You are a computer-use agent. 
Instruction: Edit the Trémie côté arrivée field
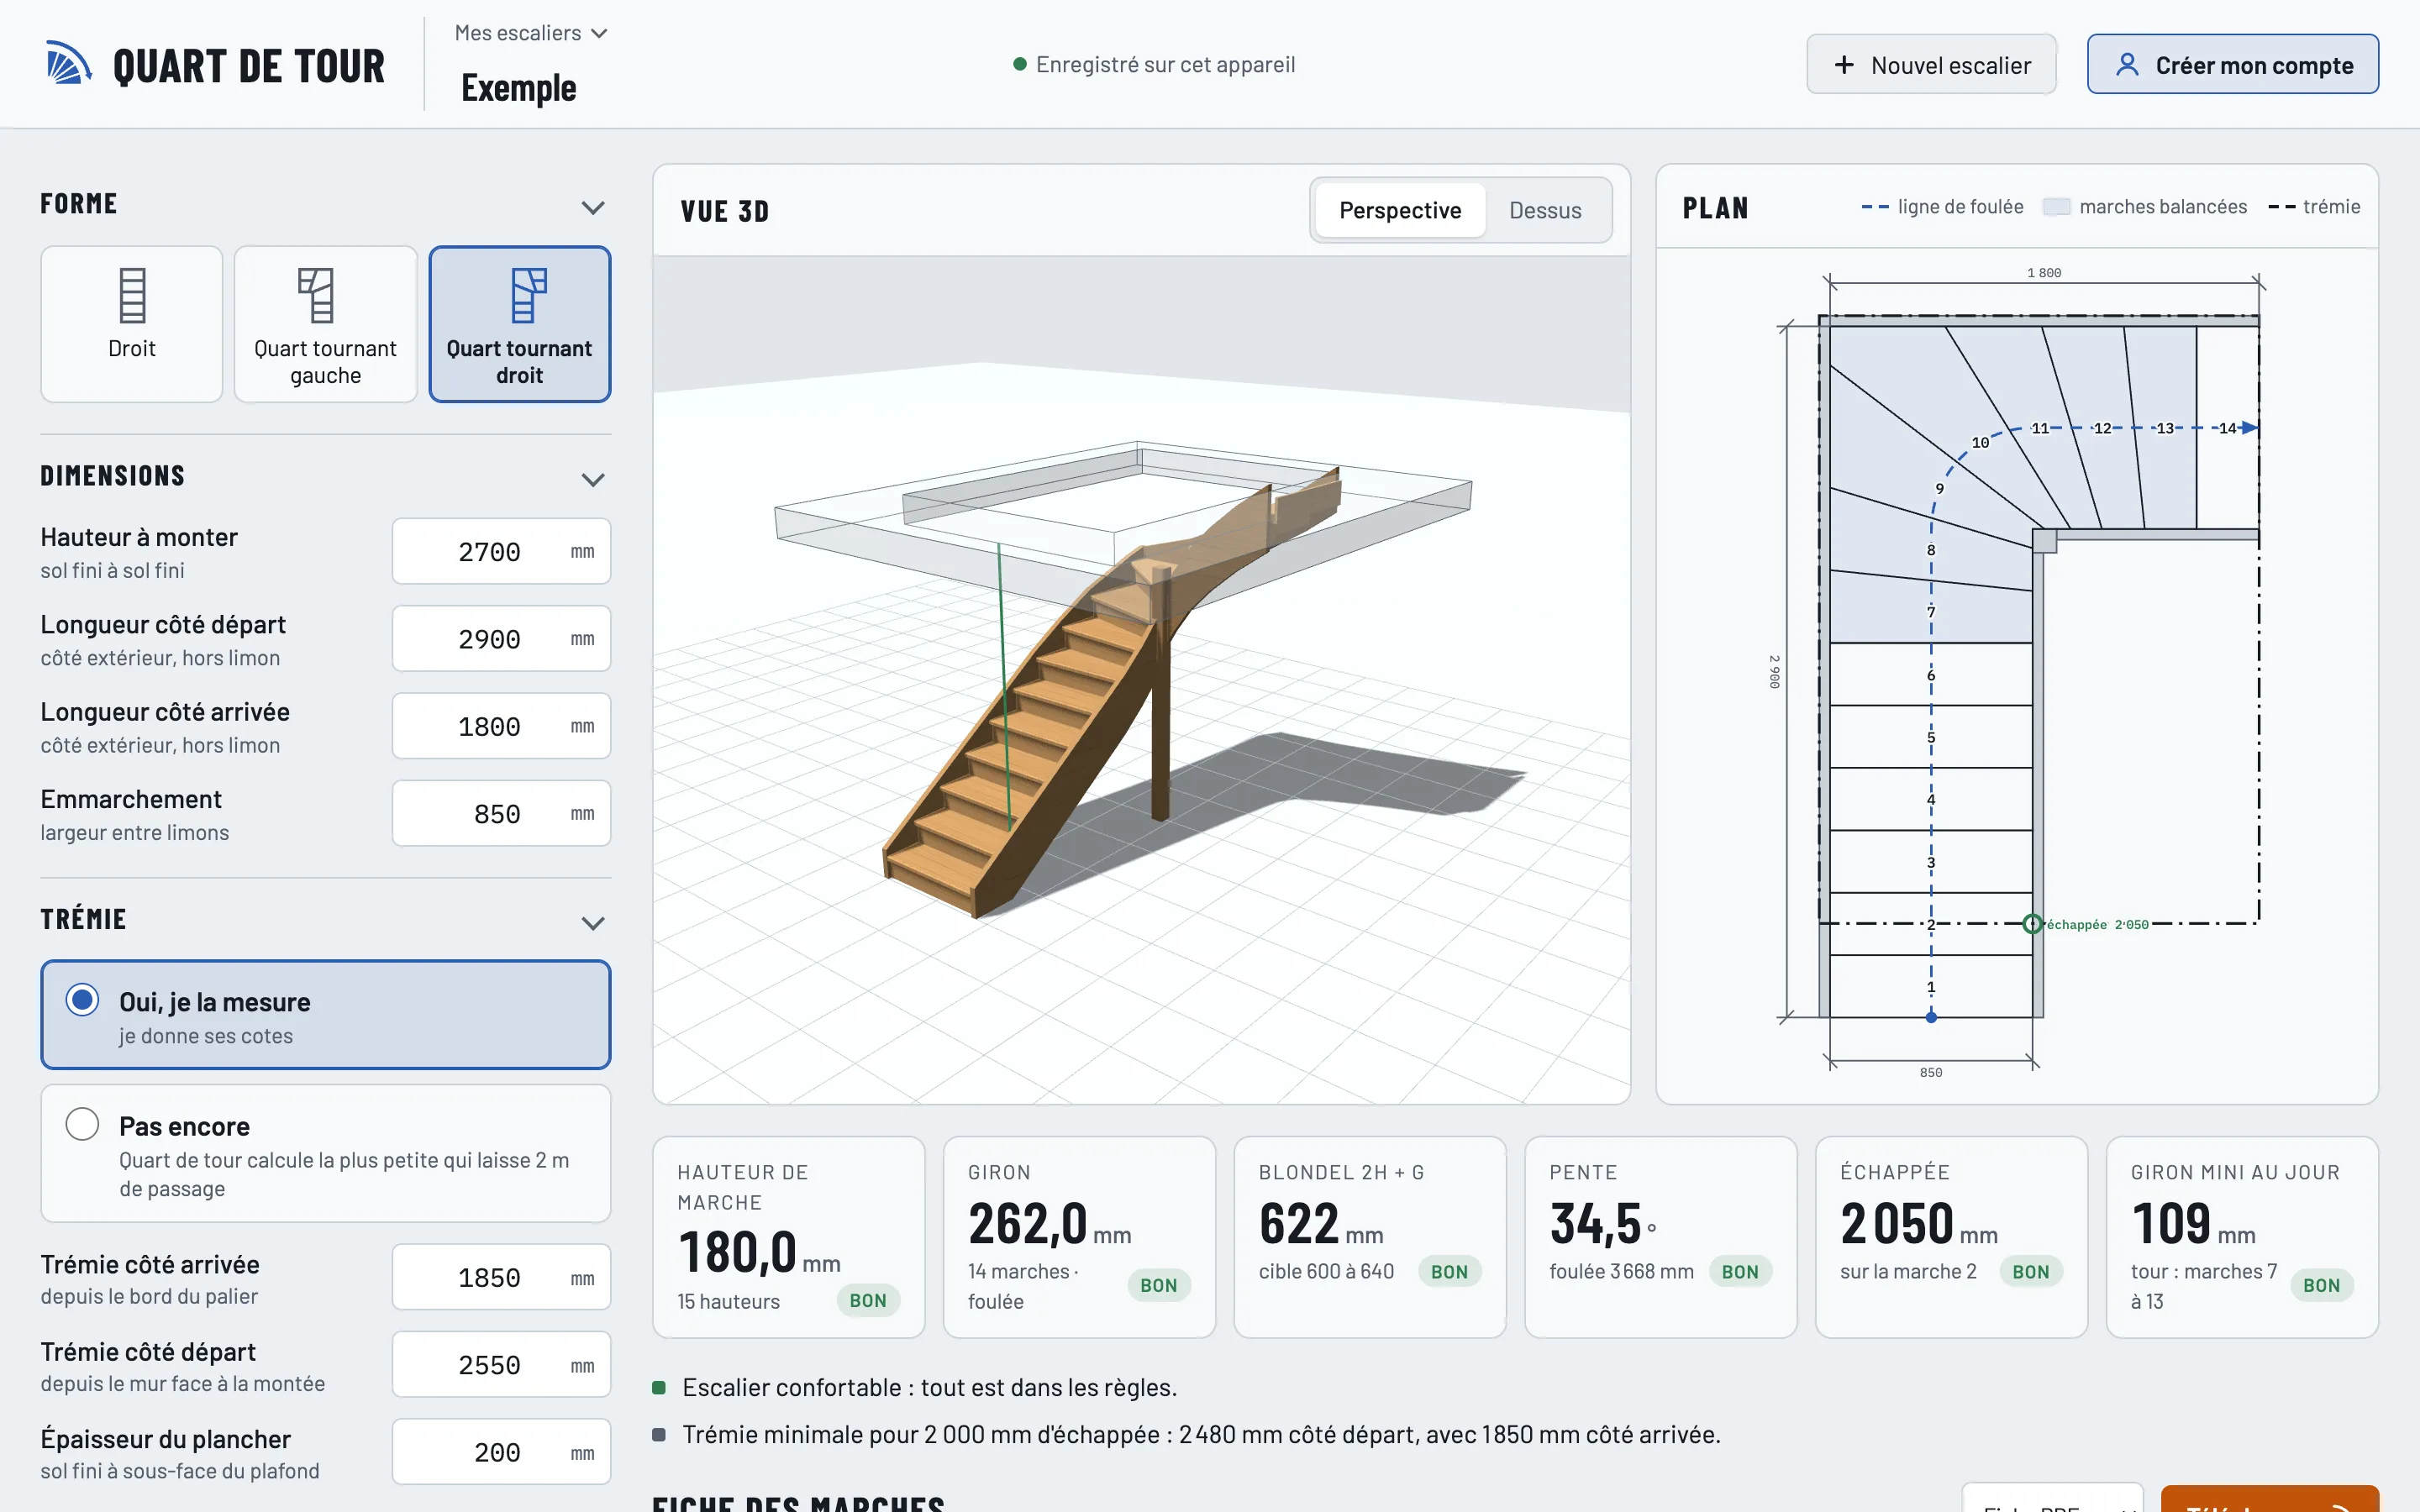[x=501, y=1277]
